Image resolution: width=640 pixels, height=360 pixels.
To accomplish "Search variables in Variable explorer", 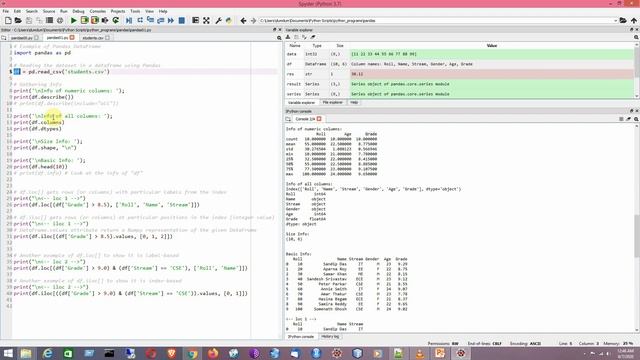I will [636, 37].
